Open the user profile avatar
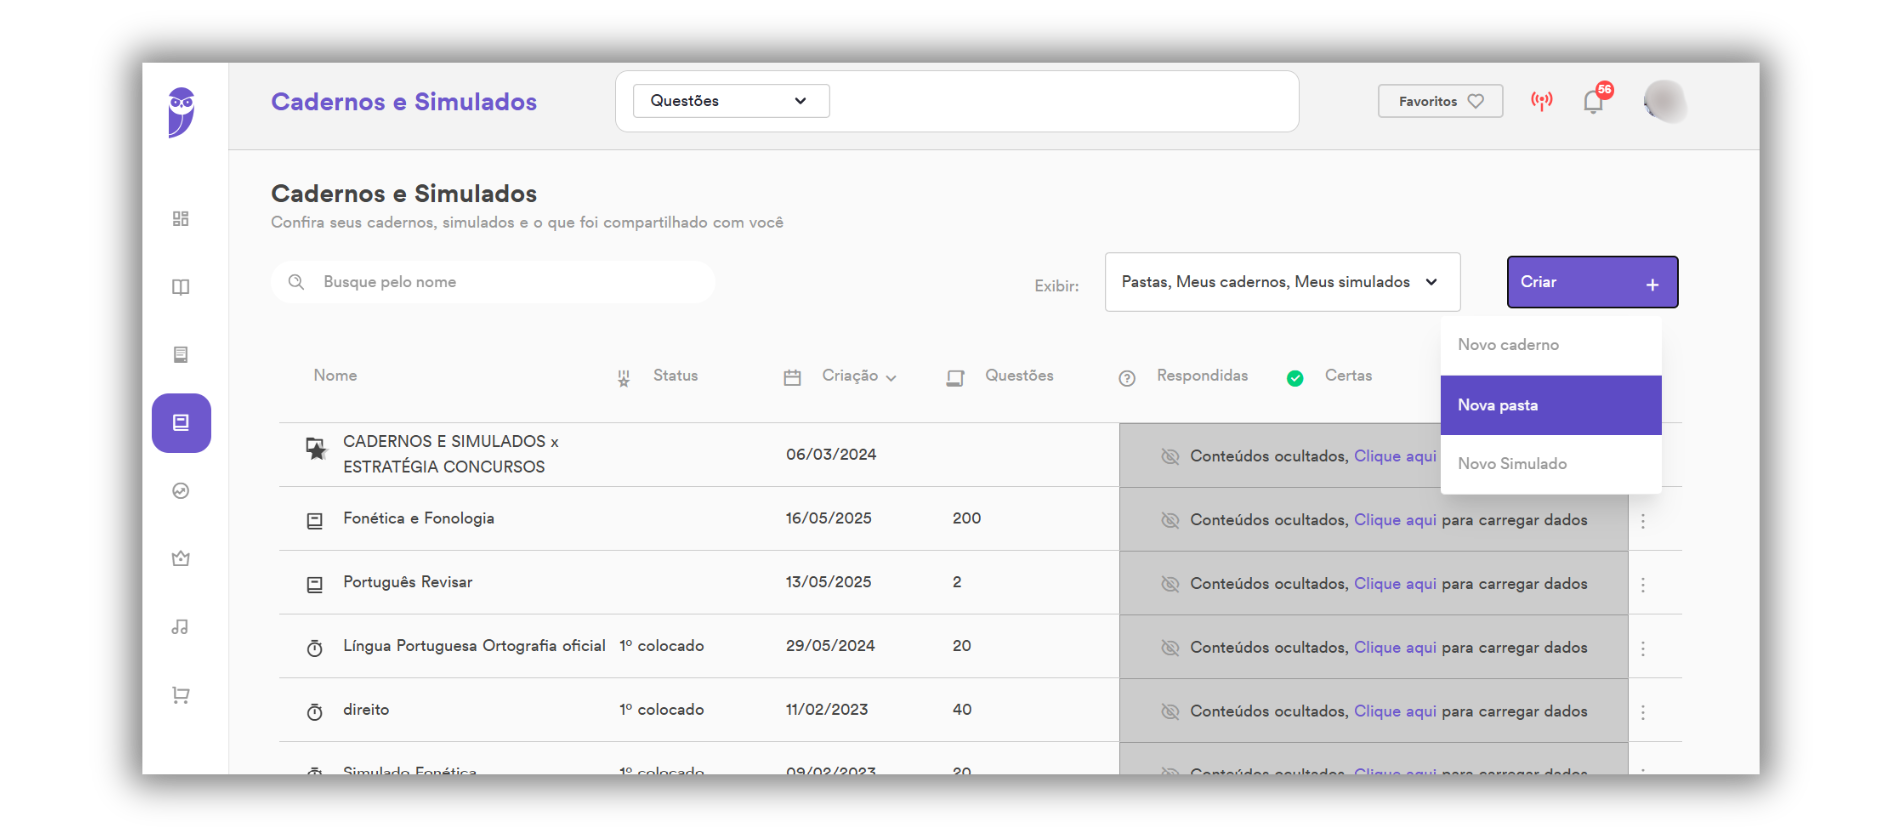1902x837 pixels. pyautogui.click(x=1665, y=101)
